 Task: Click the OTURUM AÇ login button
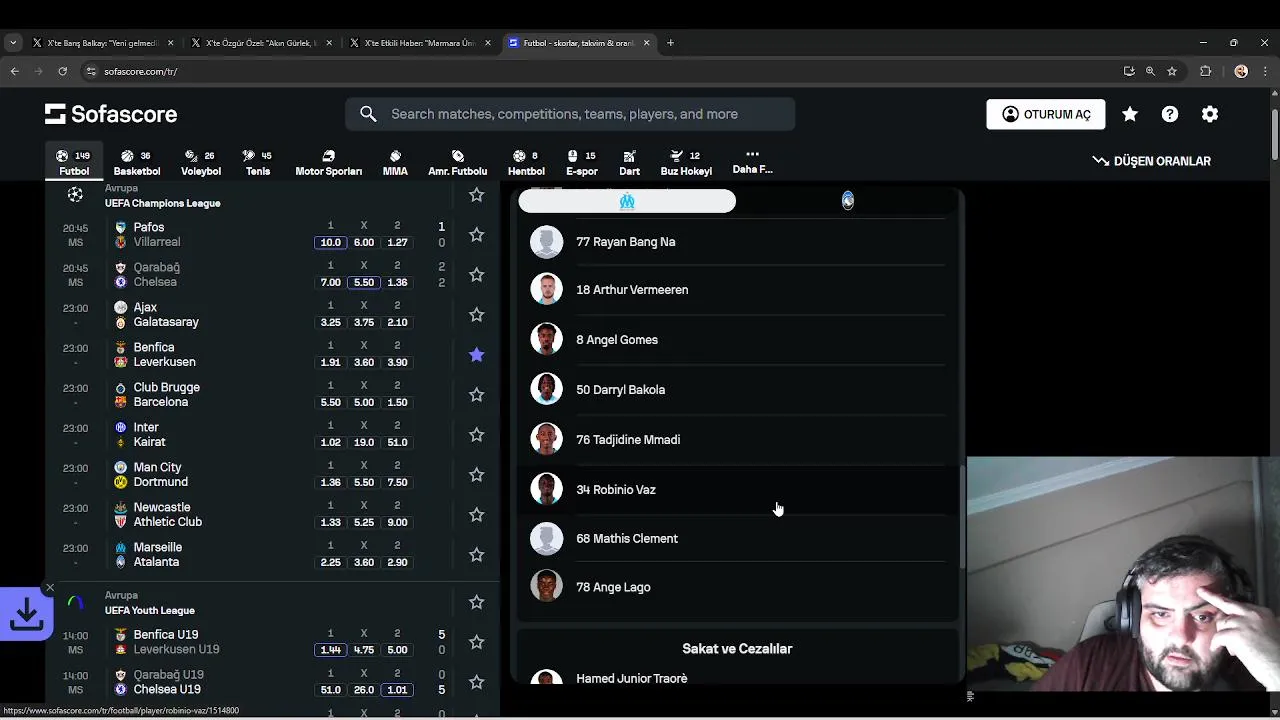(x=1046, y=114)
